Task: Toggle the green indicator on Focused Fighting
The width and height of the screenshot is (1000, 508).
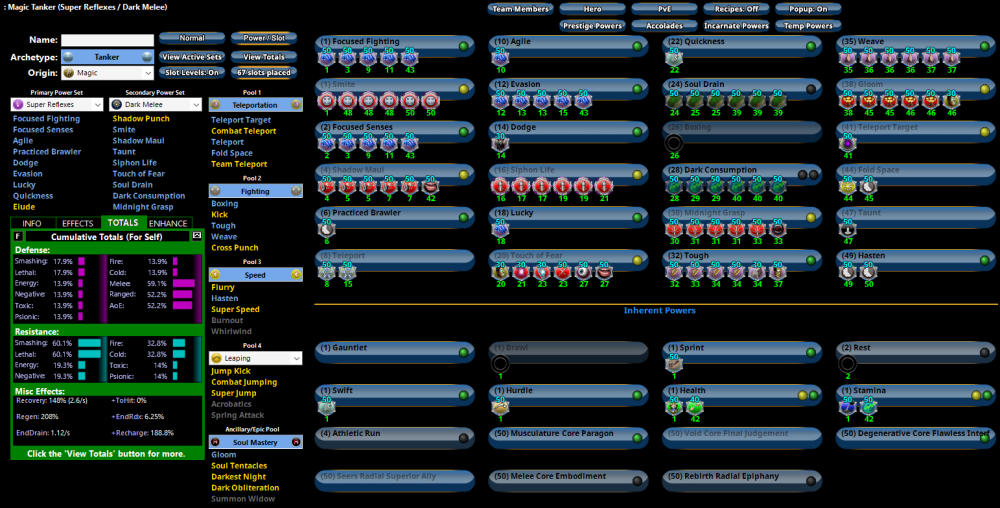Action: click(x=464, y=46)
